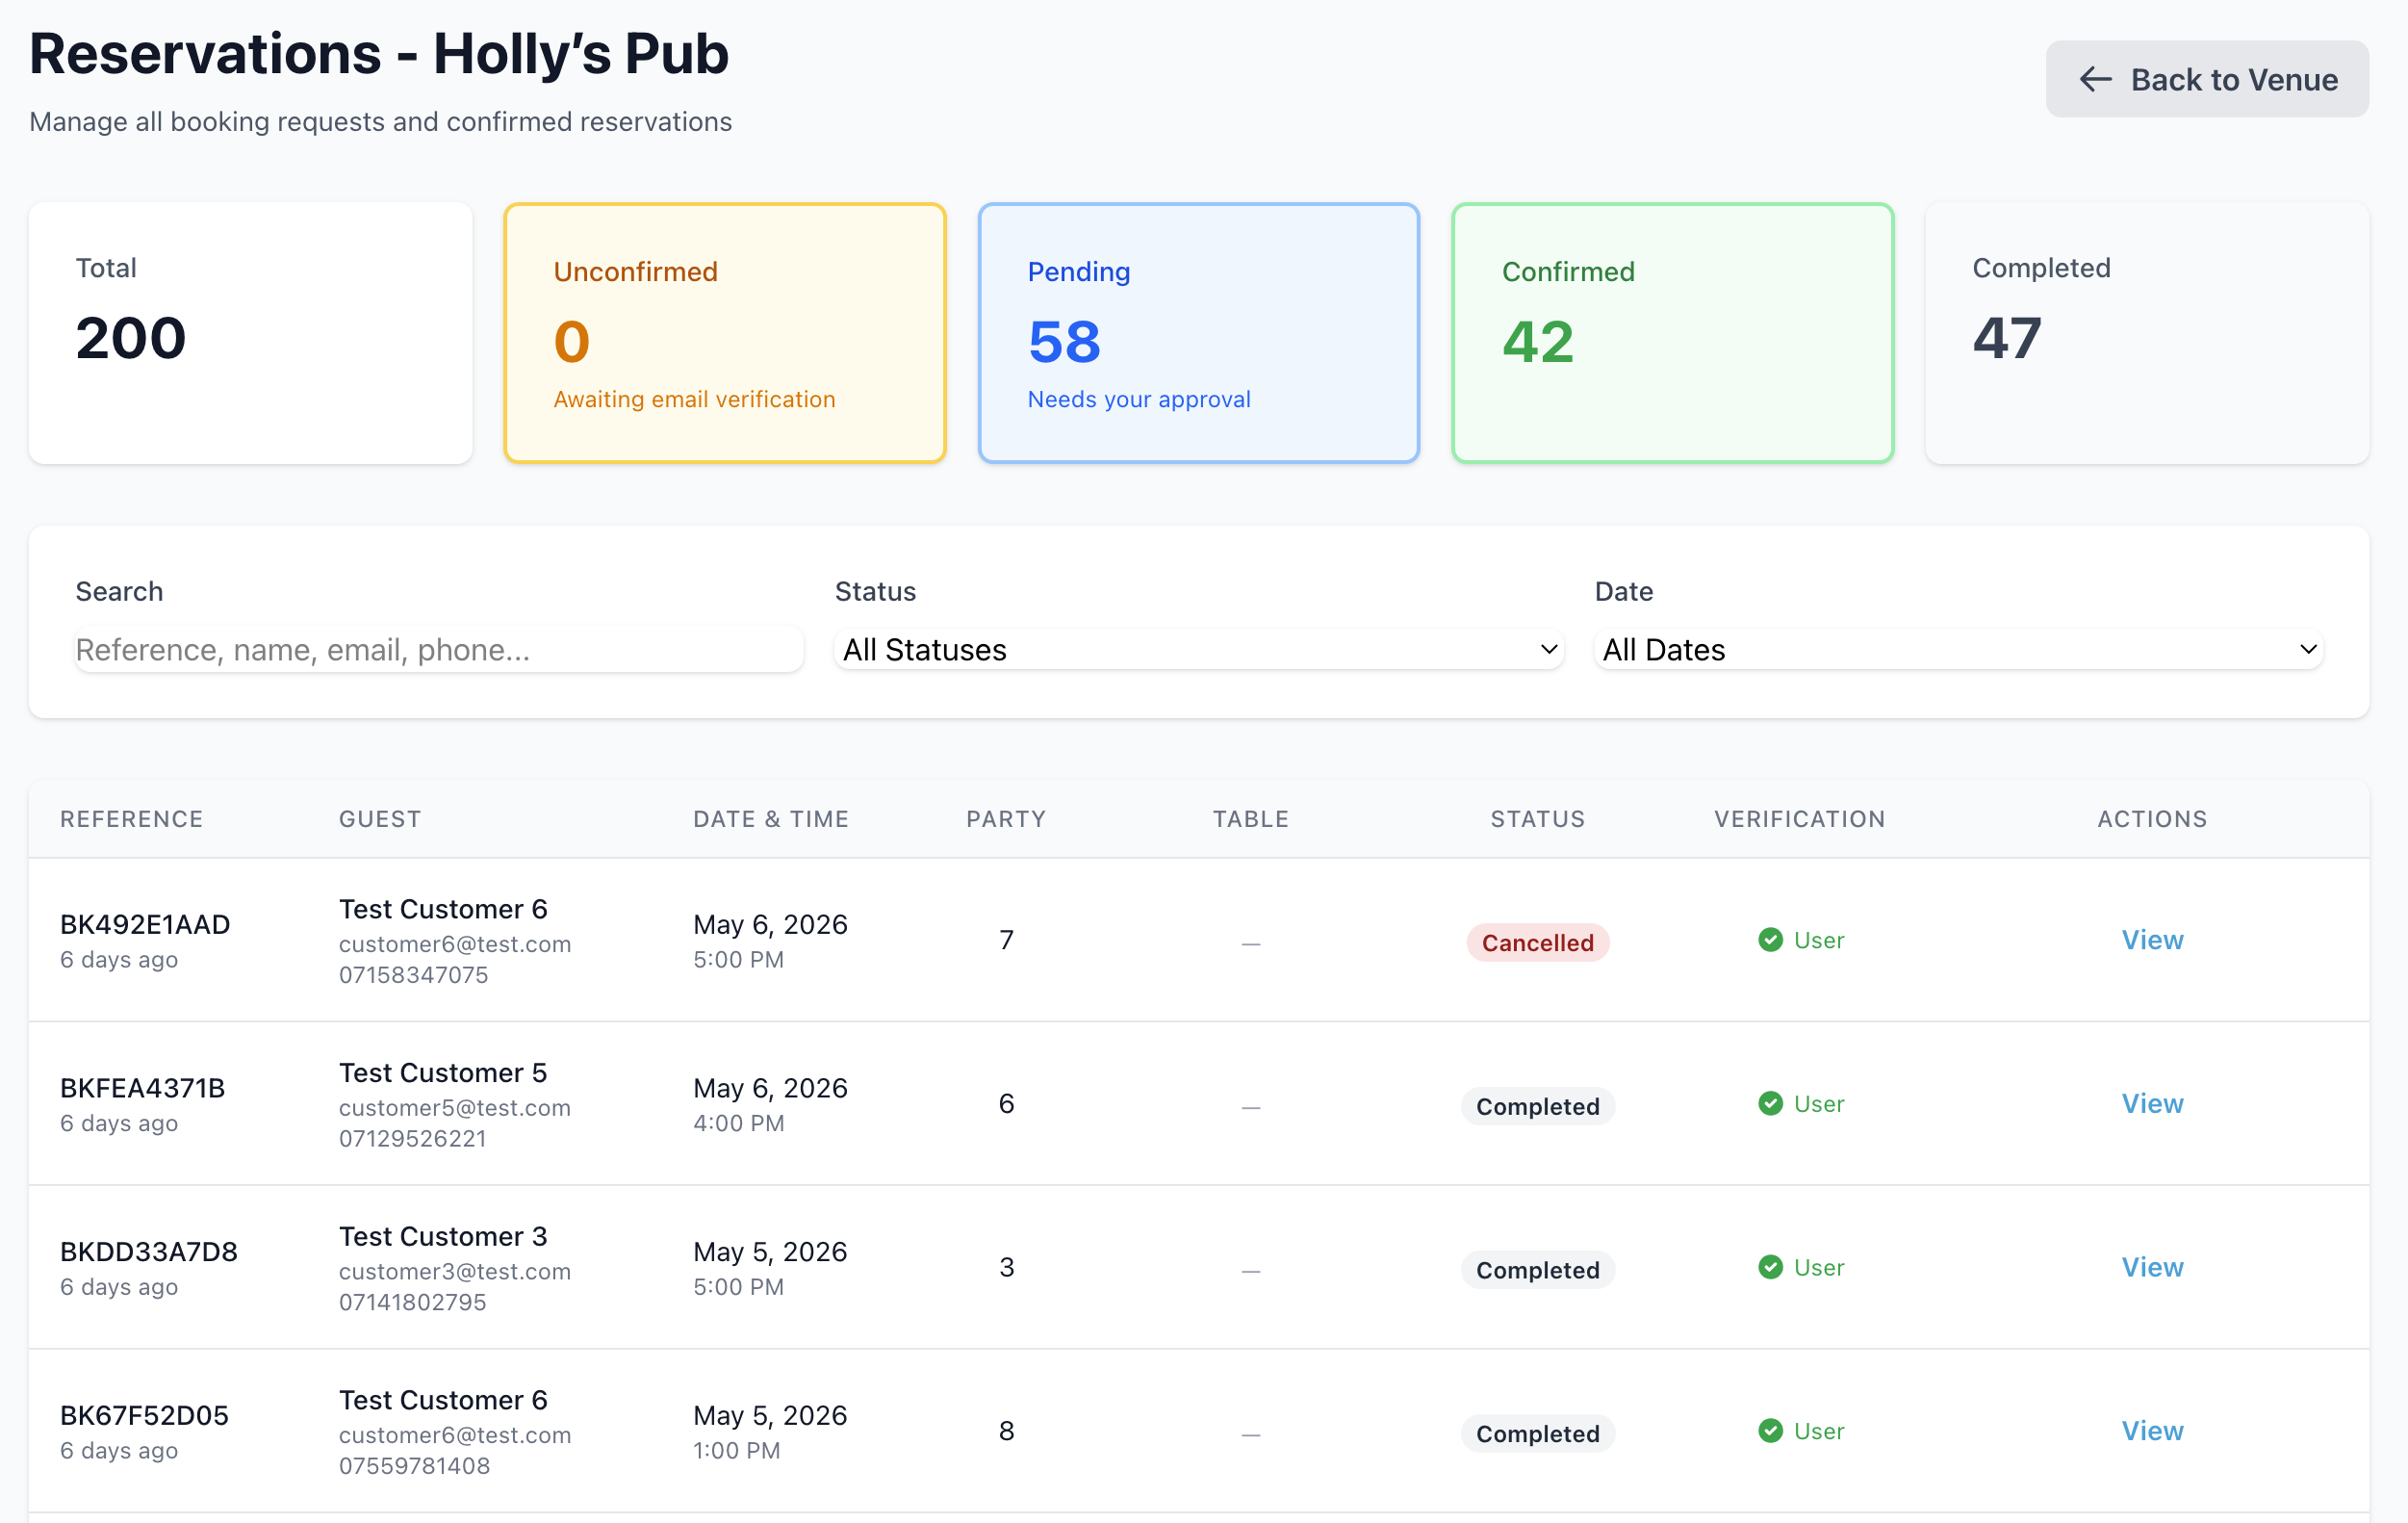The width and height of the screenshot is (2408, 1523).
Task: Click the Back to Venue button
Action: 2206,80
